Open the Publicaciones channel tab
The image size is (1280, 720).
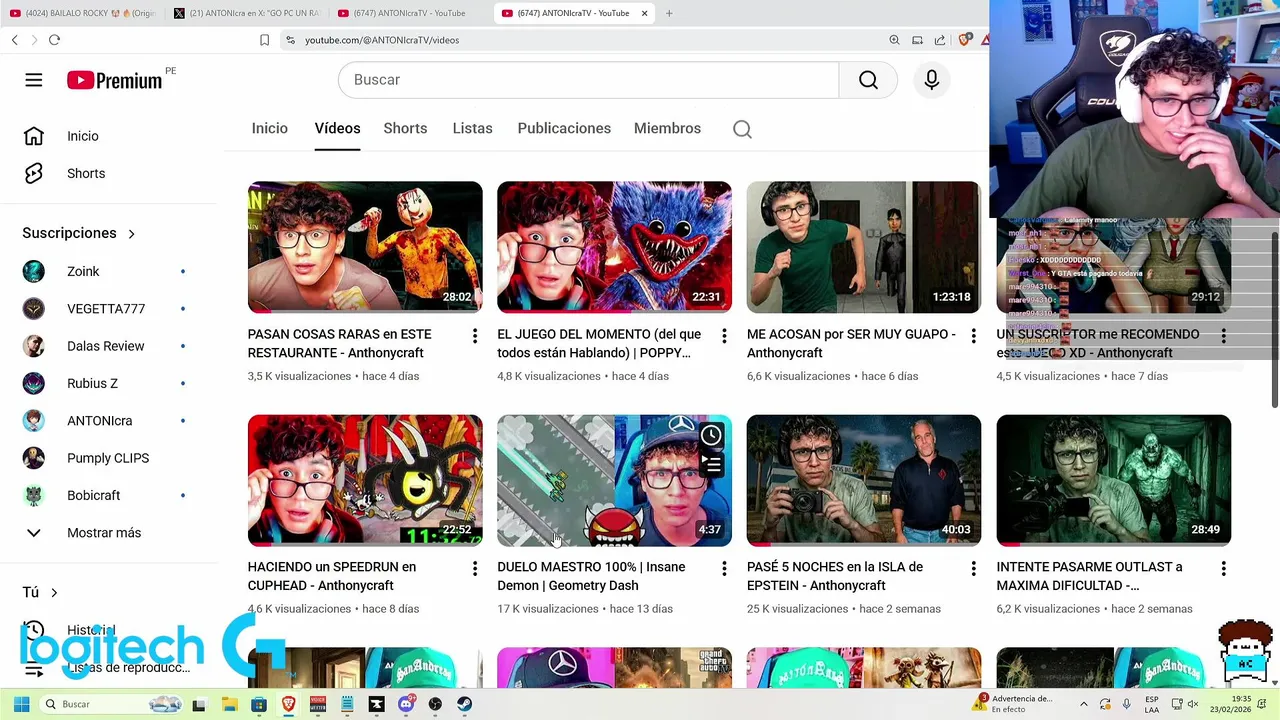tap(564, 128)
